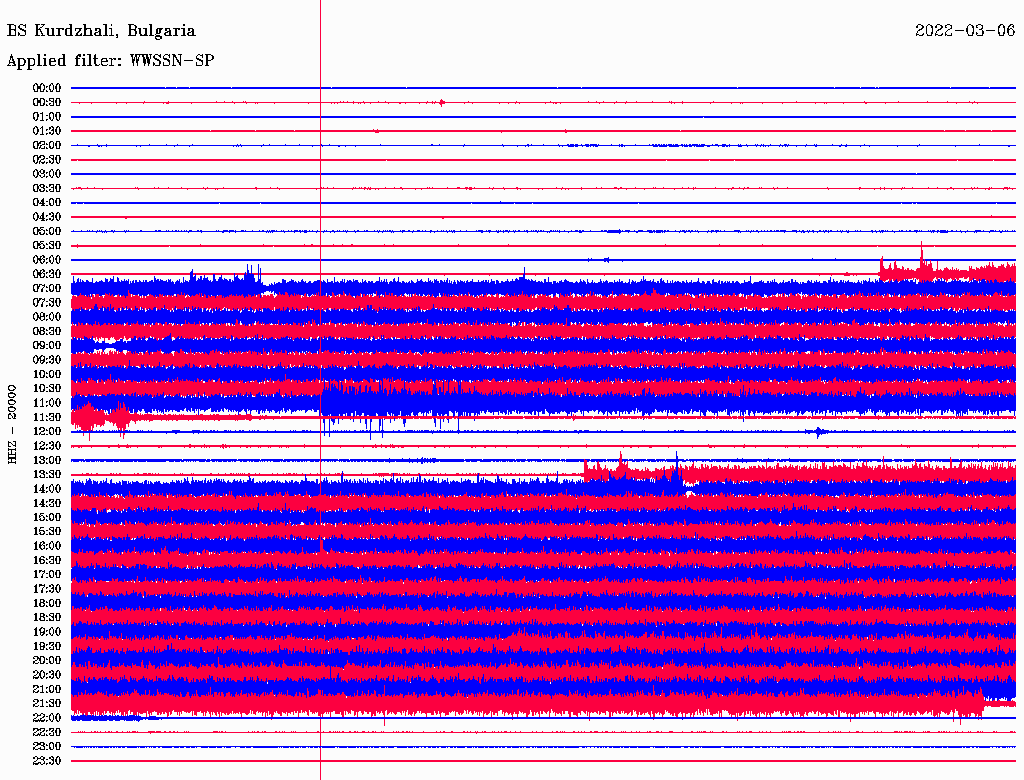The width and height of the screenshot is (1024, 780).
Task: Select the 09:30 time label
Action: (47, 360)
